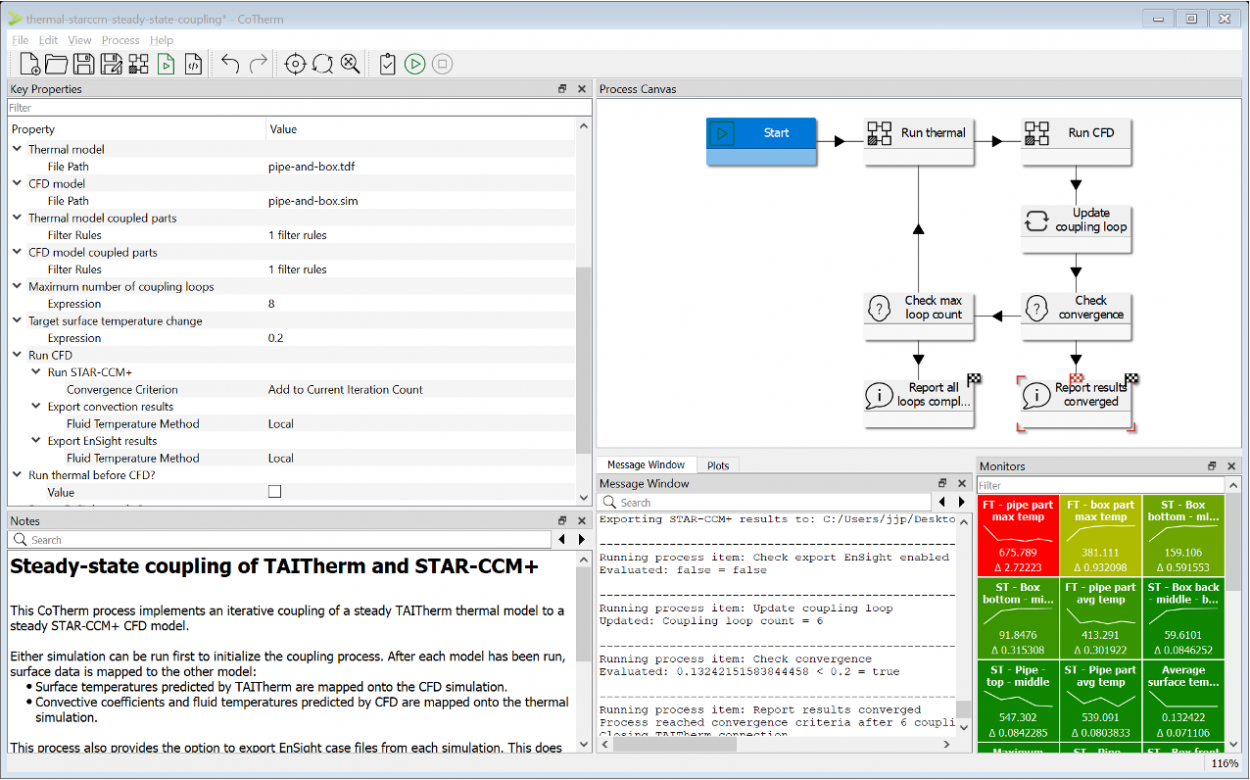Viewport: 1250px width, 780px height.
Task: Float the Monitors panel
Action: click(x=1212, y=466)
